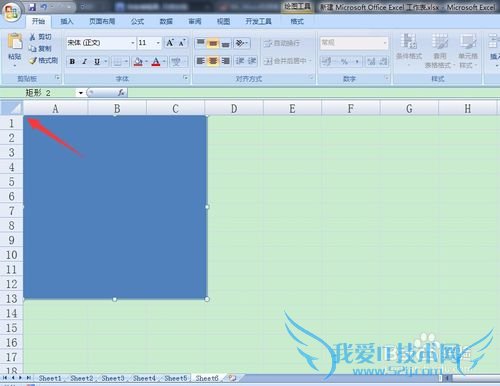Increase the indent

point(252,61)
